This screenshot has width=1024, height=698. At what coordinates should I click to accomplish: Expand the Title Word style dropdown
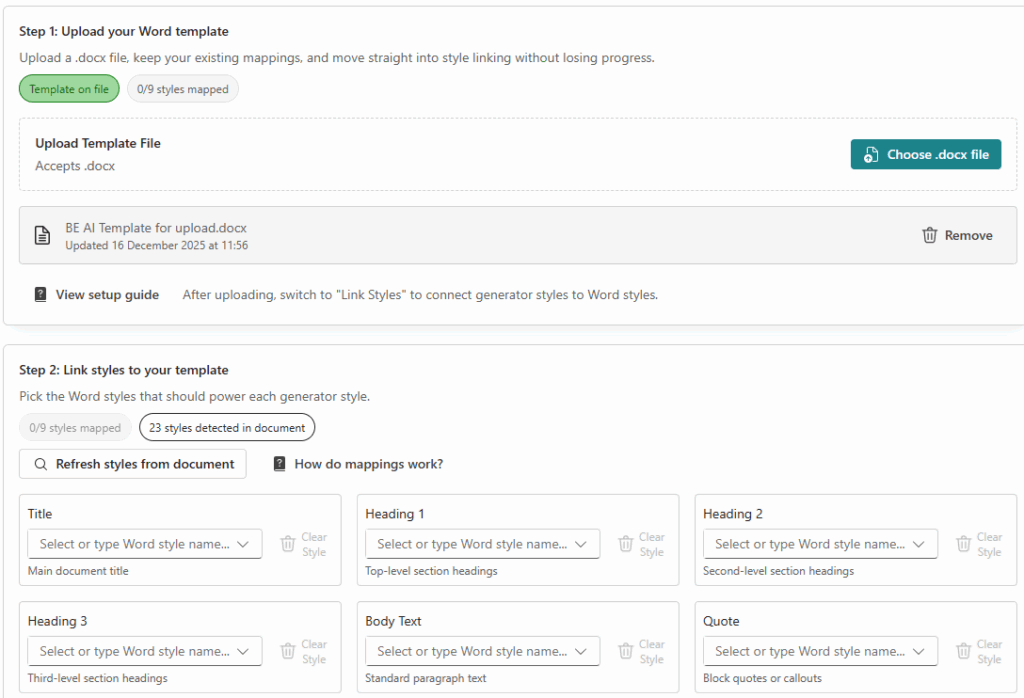pyautogui.click(x=244, y=544)
